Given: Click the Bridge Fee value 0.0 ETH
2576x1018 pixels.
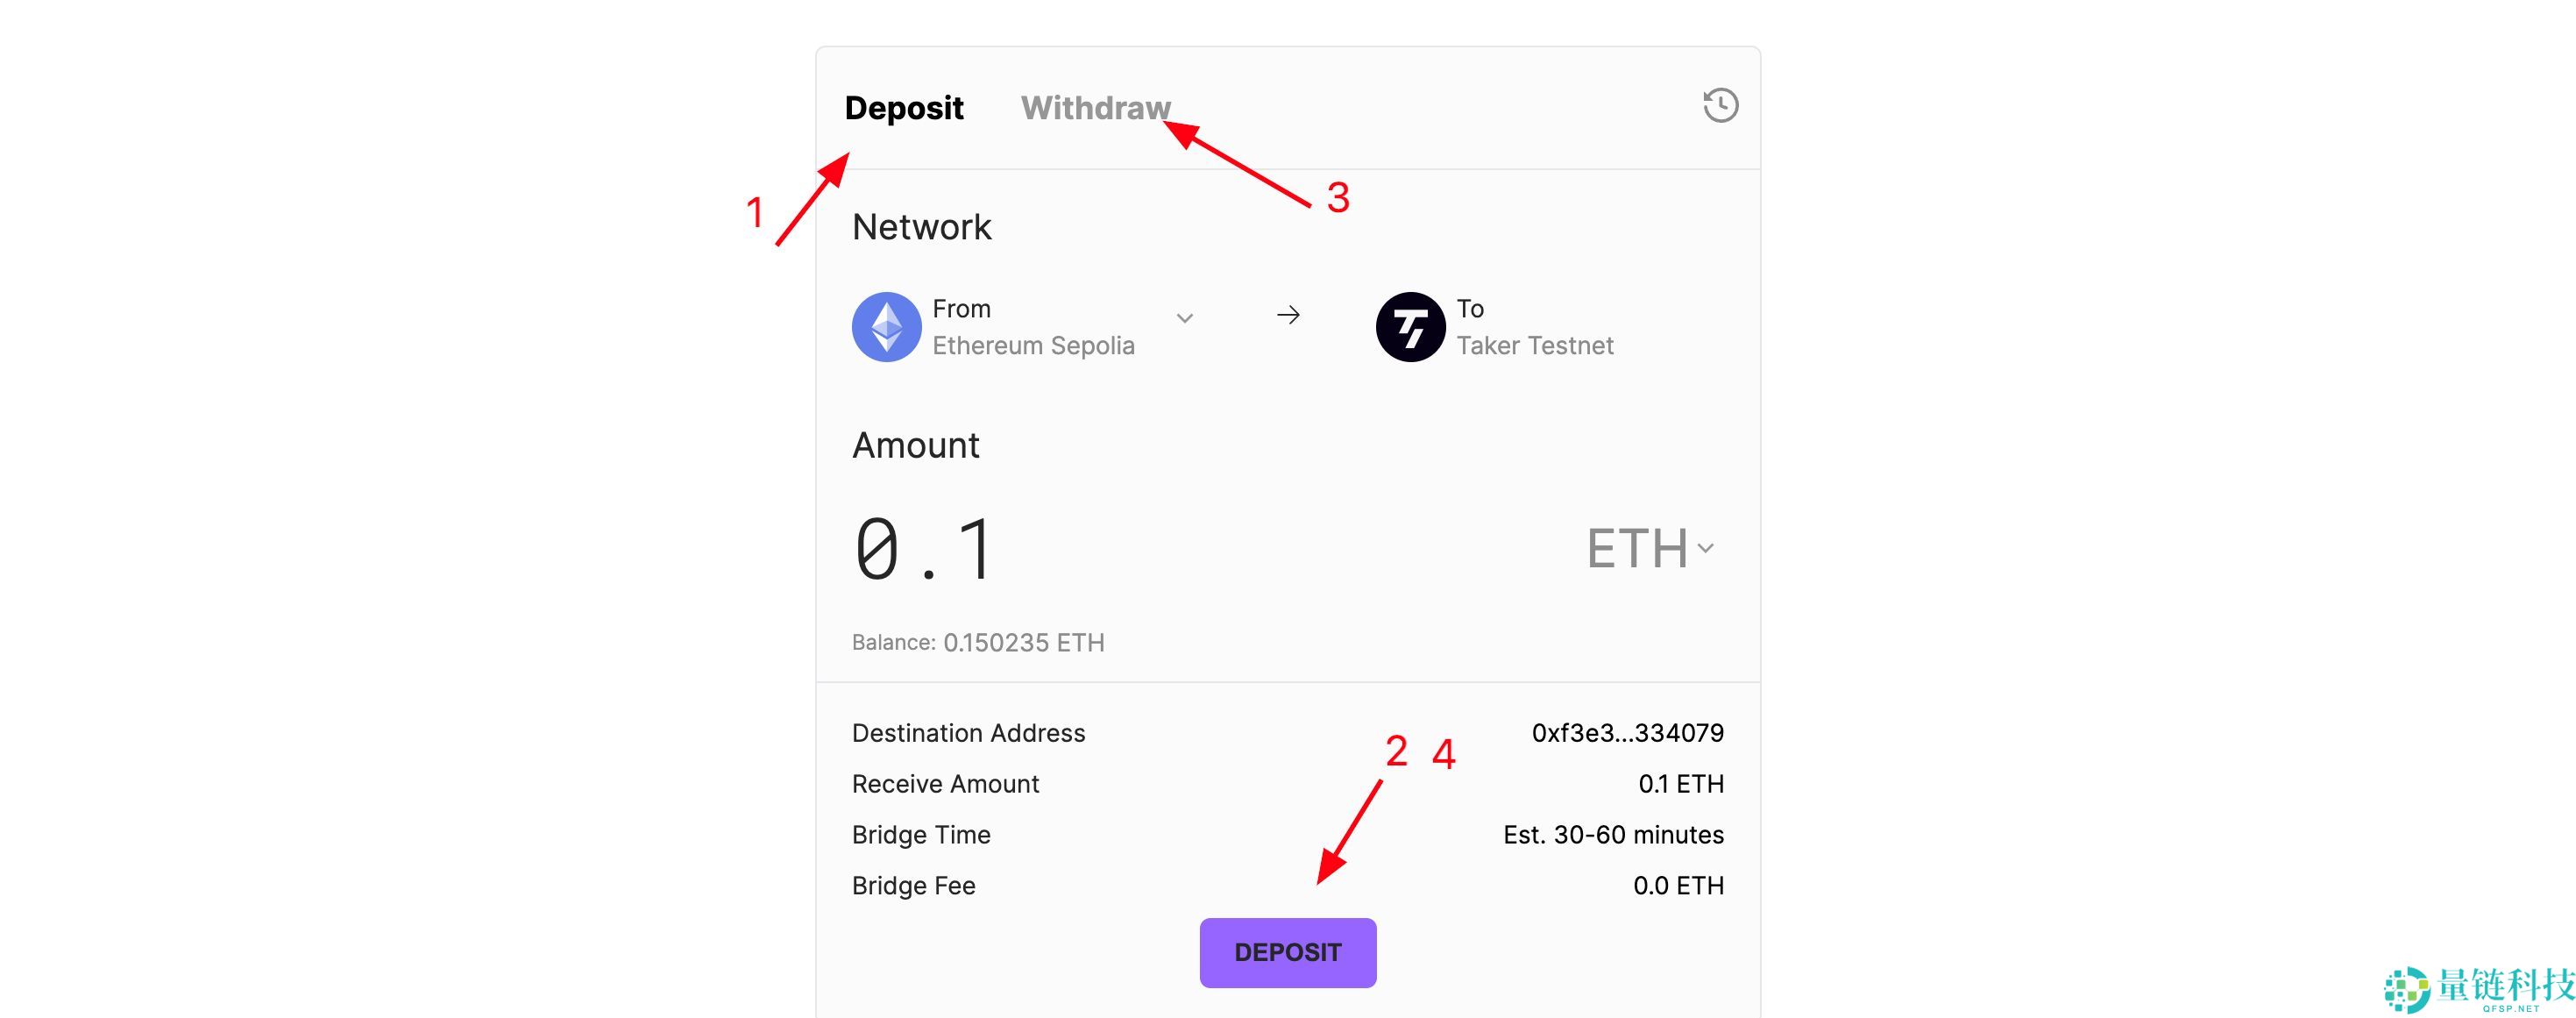Looking at the screenshot, I should tap(1678, 886).
